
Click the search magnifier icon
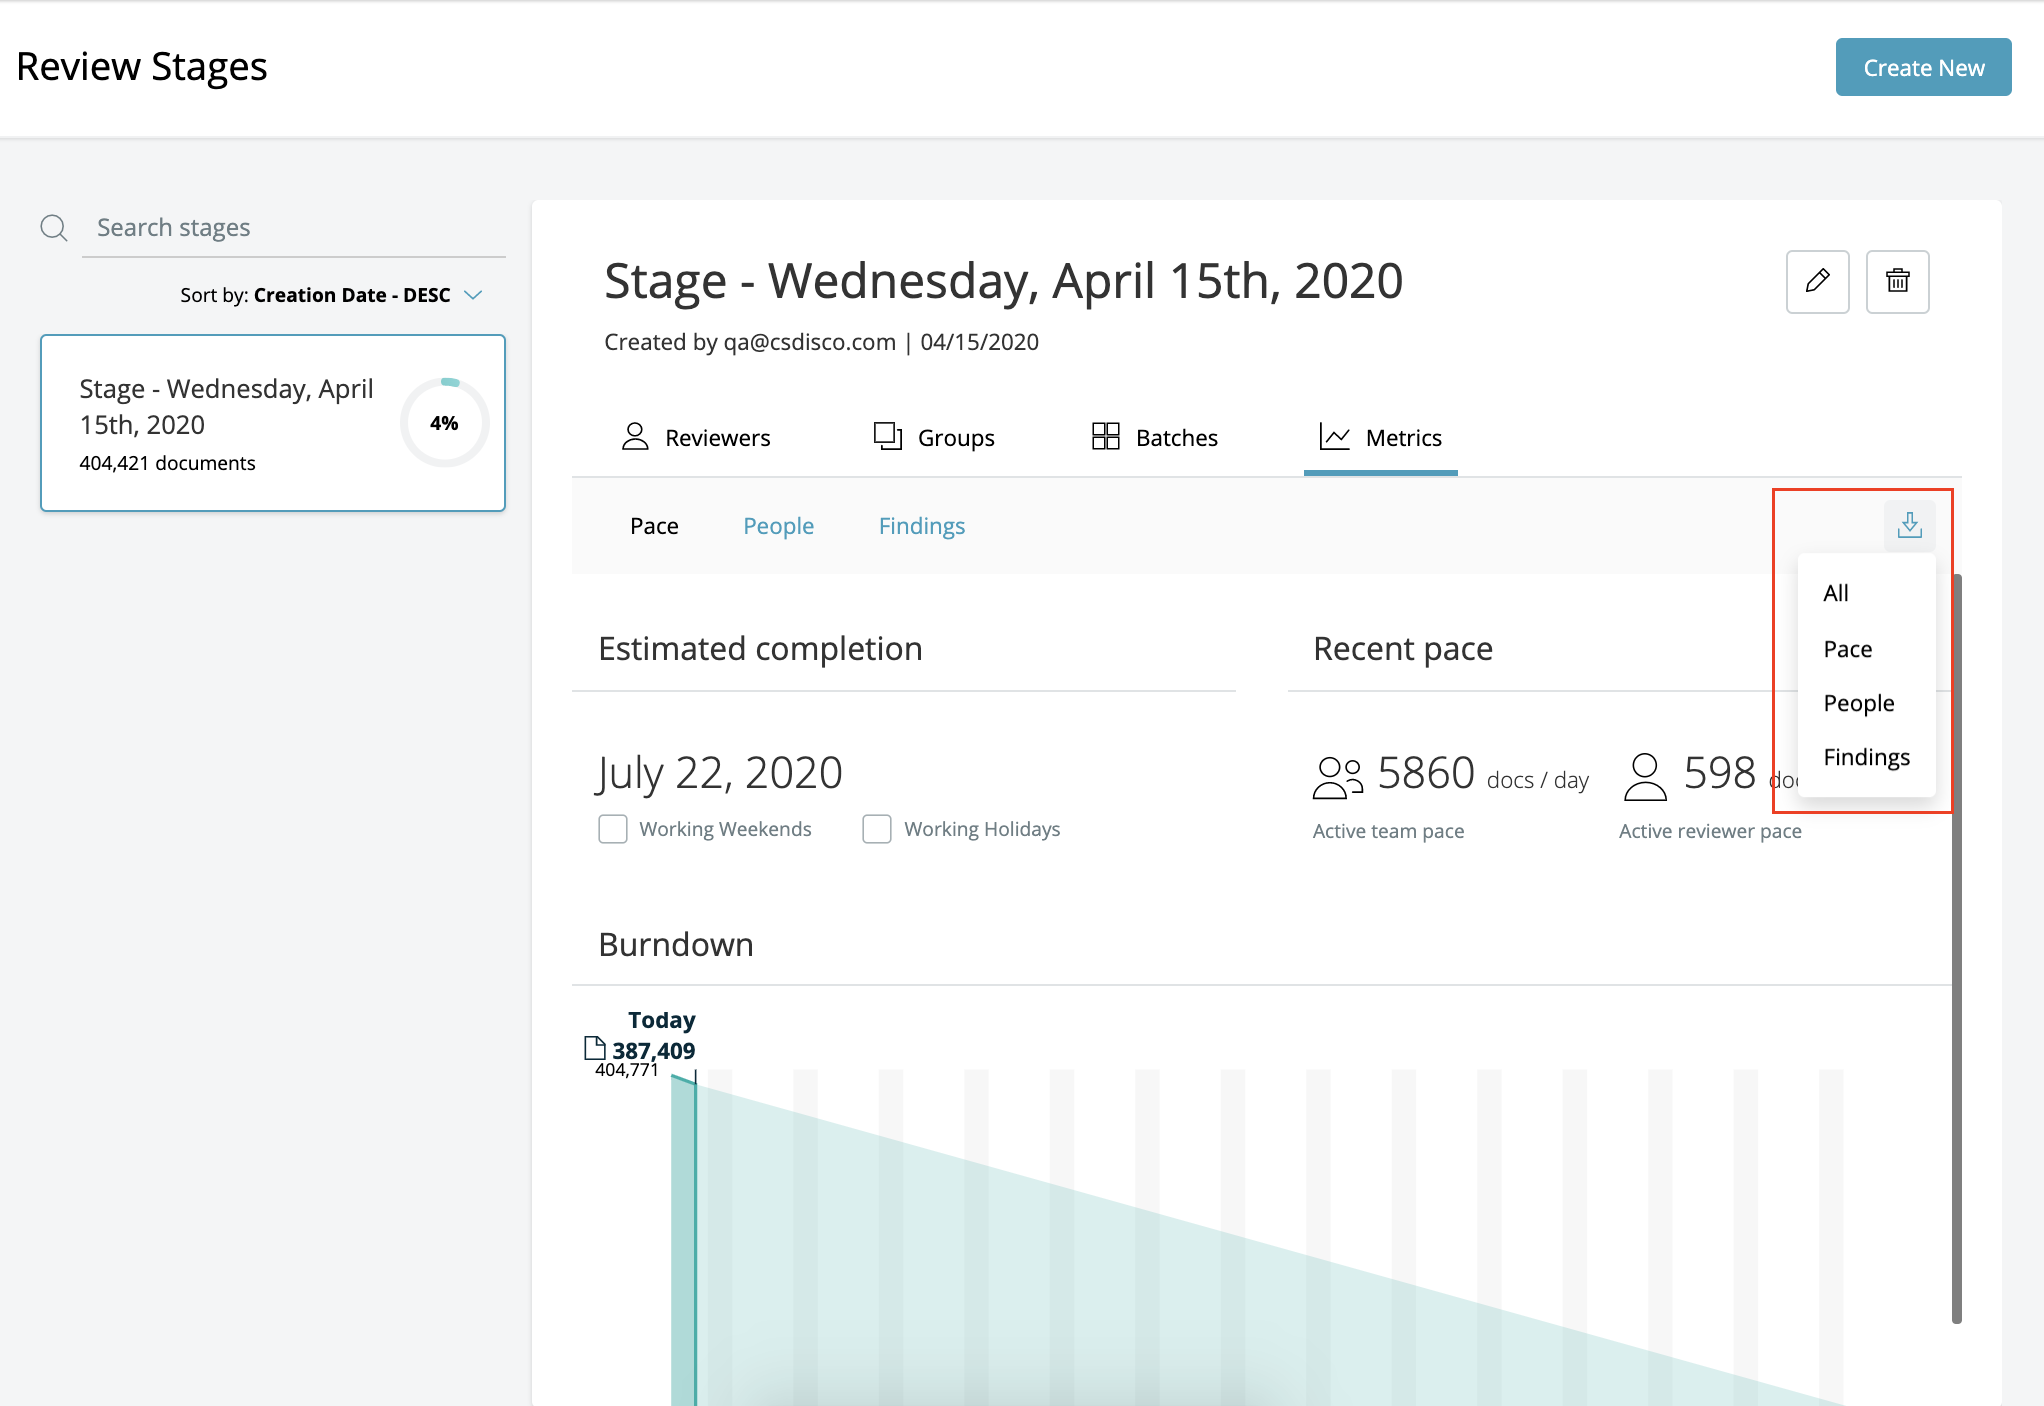point(54,228)
